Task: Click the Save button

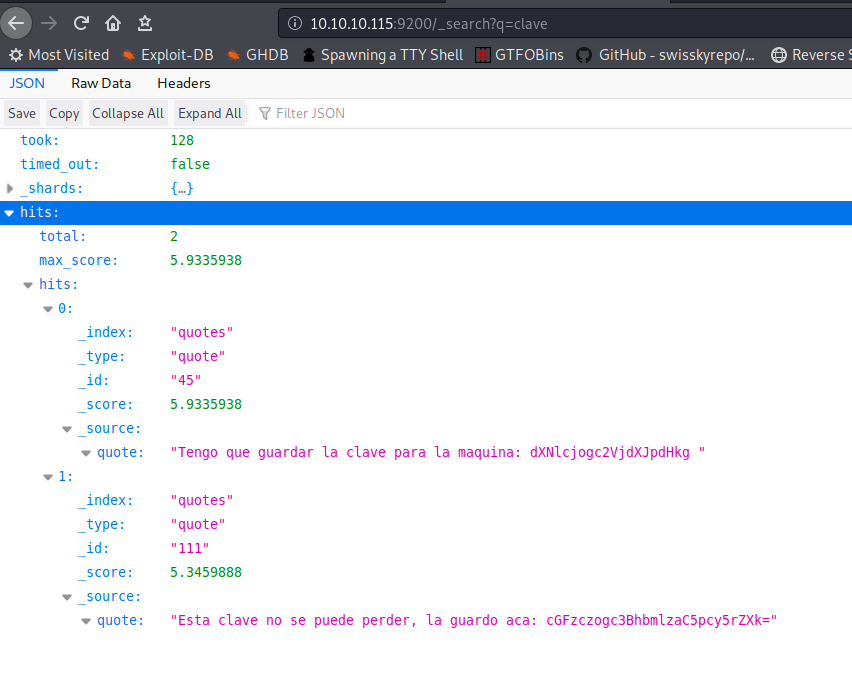Action: point(22,113)
